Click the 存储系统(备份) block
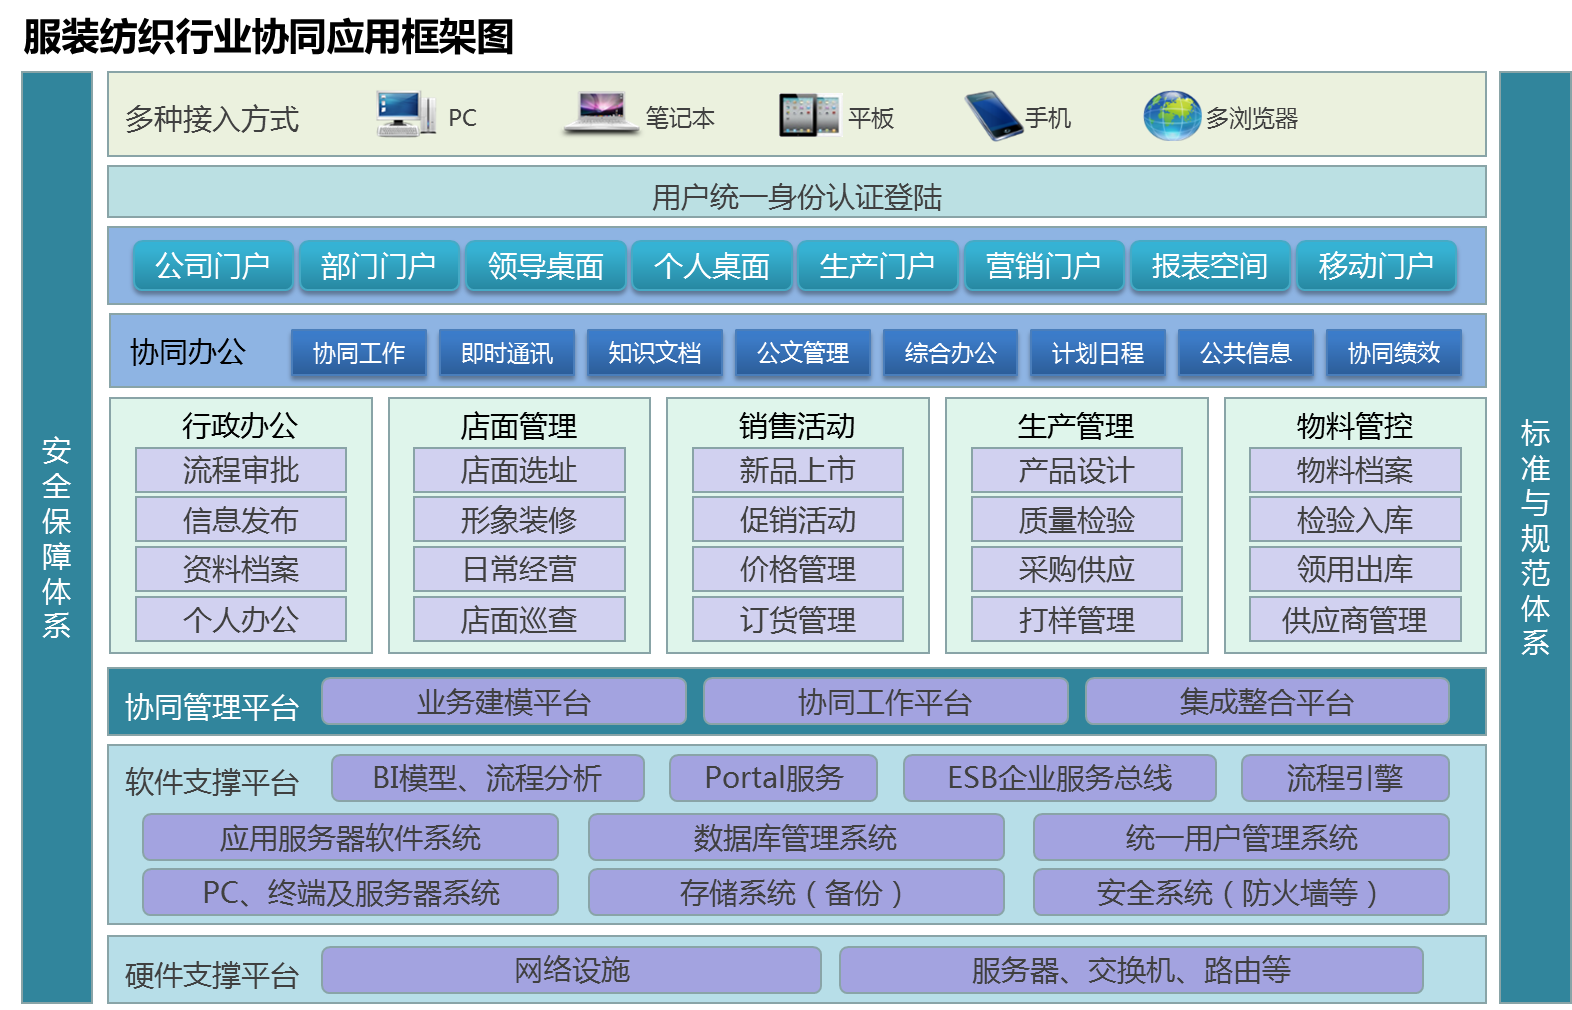The height and width of the screenshot is (1010, 1572). (796, 892)
